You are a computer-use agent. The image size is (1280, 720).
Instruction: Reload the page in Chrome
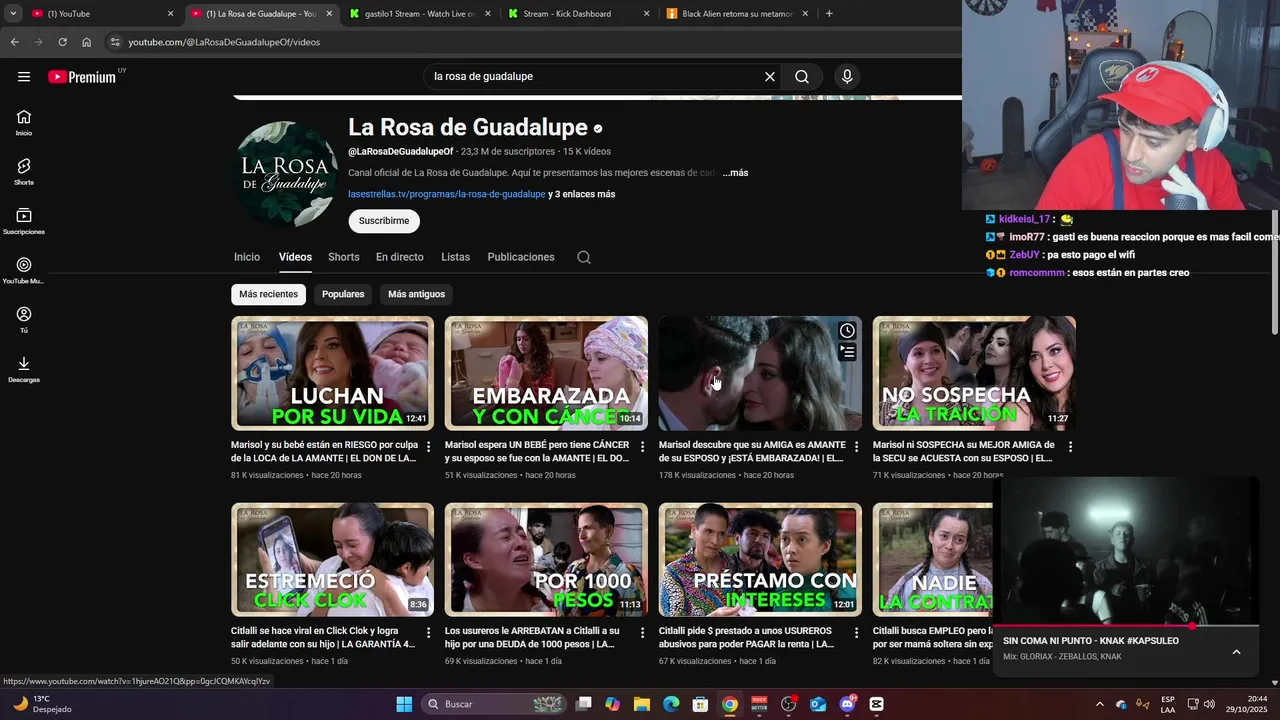tap(62, 42)
